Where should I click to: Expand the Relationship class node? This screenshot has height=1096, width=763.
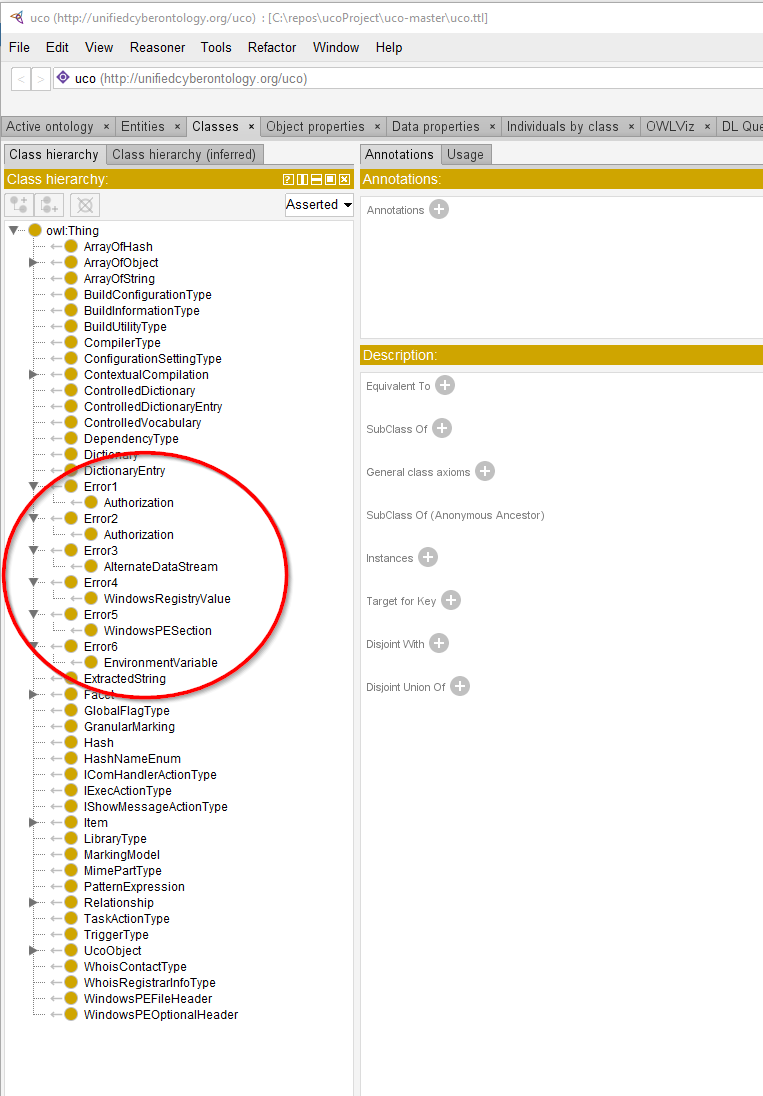(x=33, y=902)
